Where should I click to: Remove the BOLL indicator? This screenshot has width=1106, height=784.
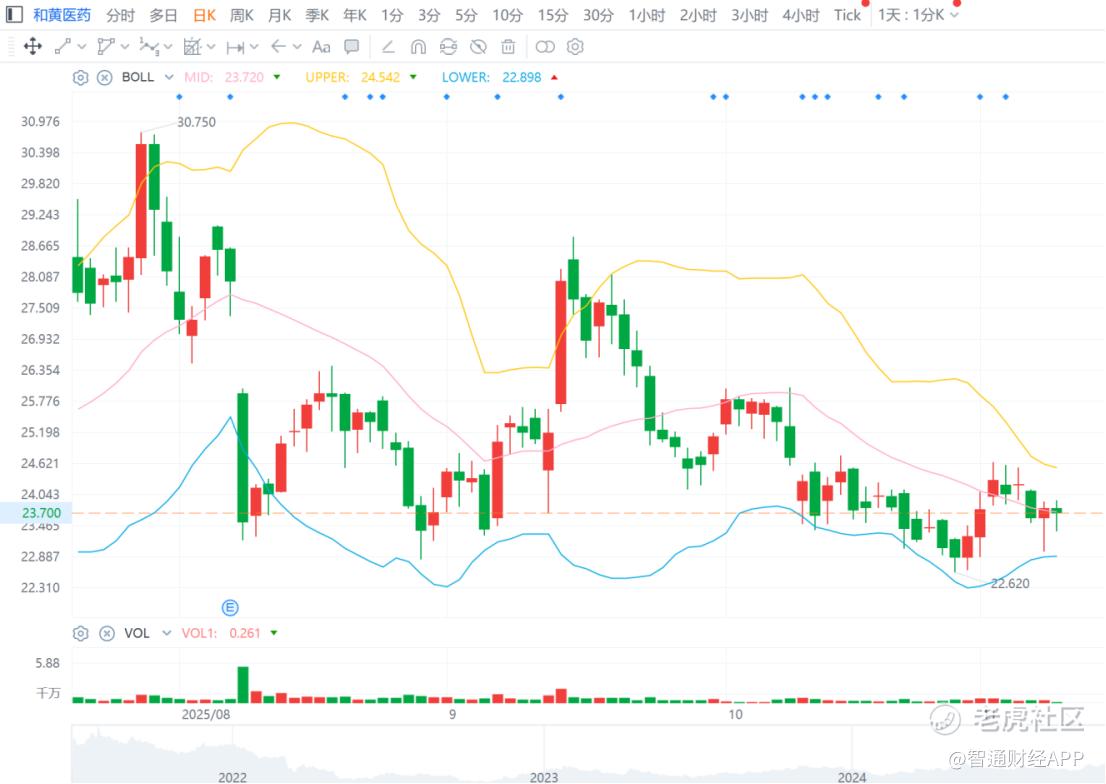pyautogui.click(x=104, y=78)
